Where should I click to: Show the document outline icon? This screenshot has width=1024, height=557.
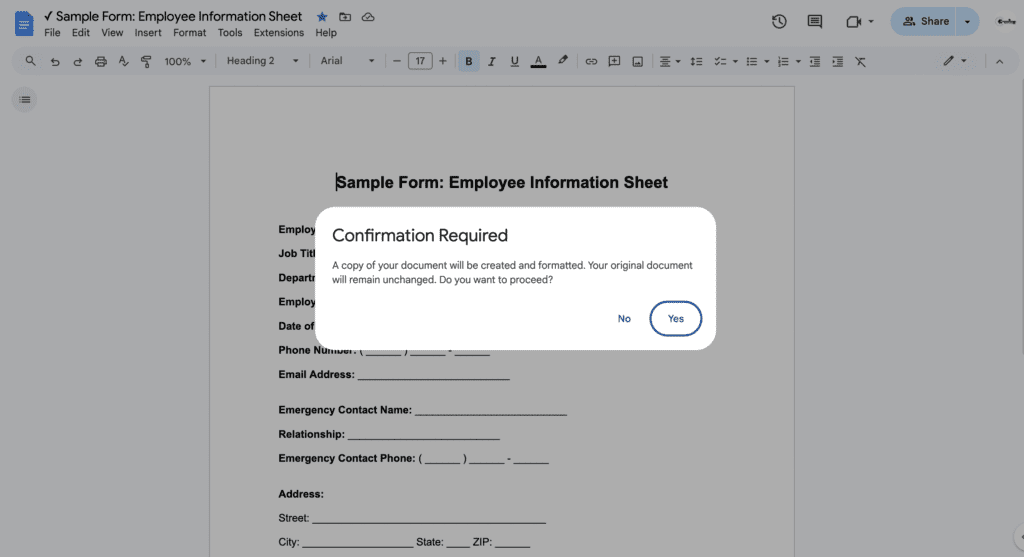point(24,100)
